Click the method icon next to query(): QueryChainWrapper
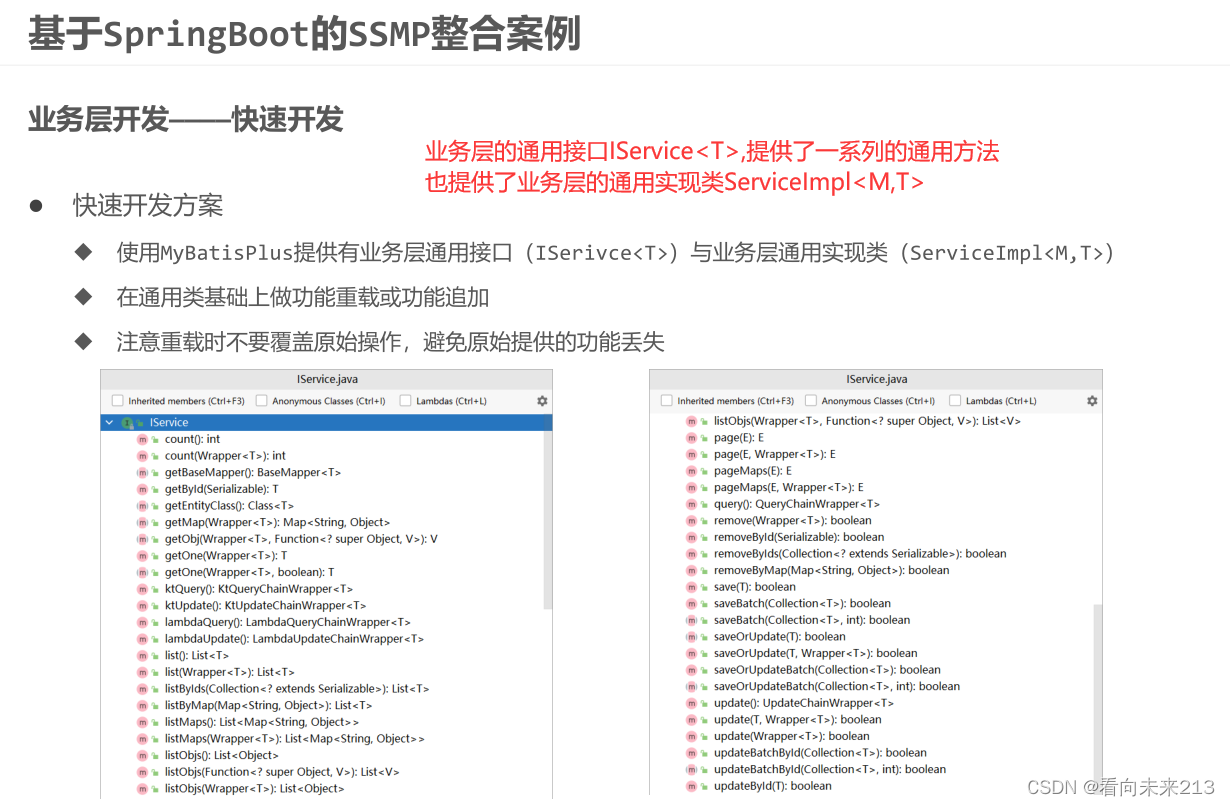1230x806 pixels. click(690, 503)
